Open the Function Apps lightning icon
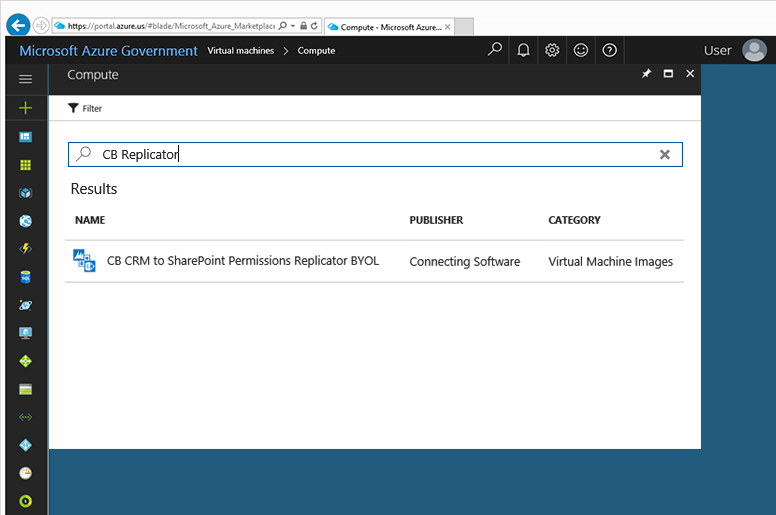This screenshot has height=515, width=776. coord(25,248)
